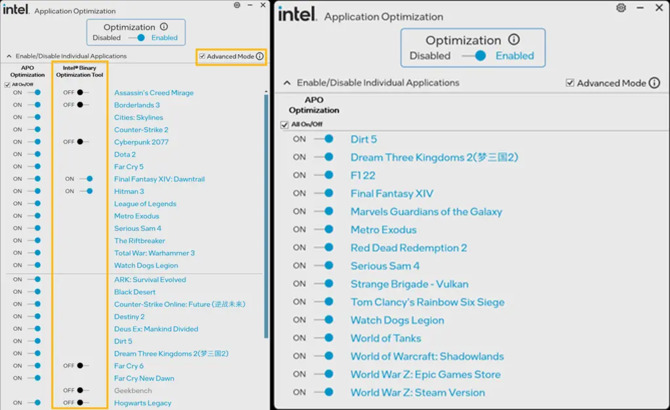The height and width of the screenshot is (410, 670).
Task: Click Black Desert game name
Action: click(x=135, y=292)
